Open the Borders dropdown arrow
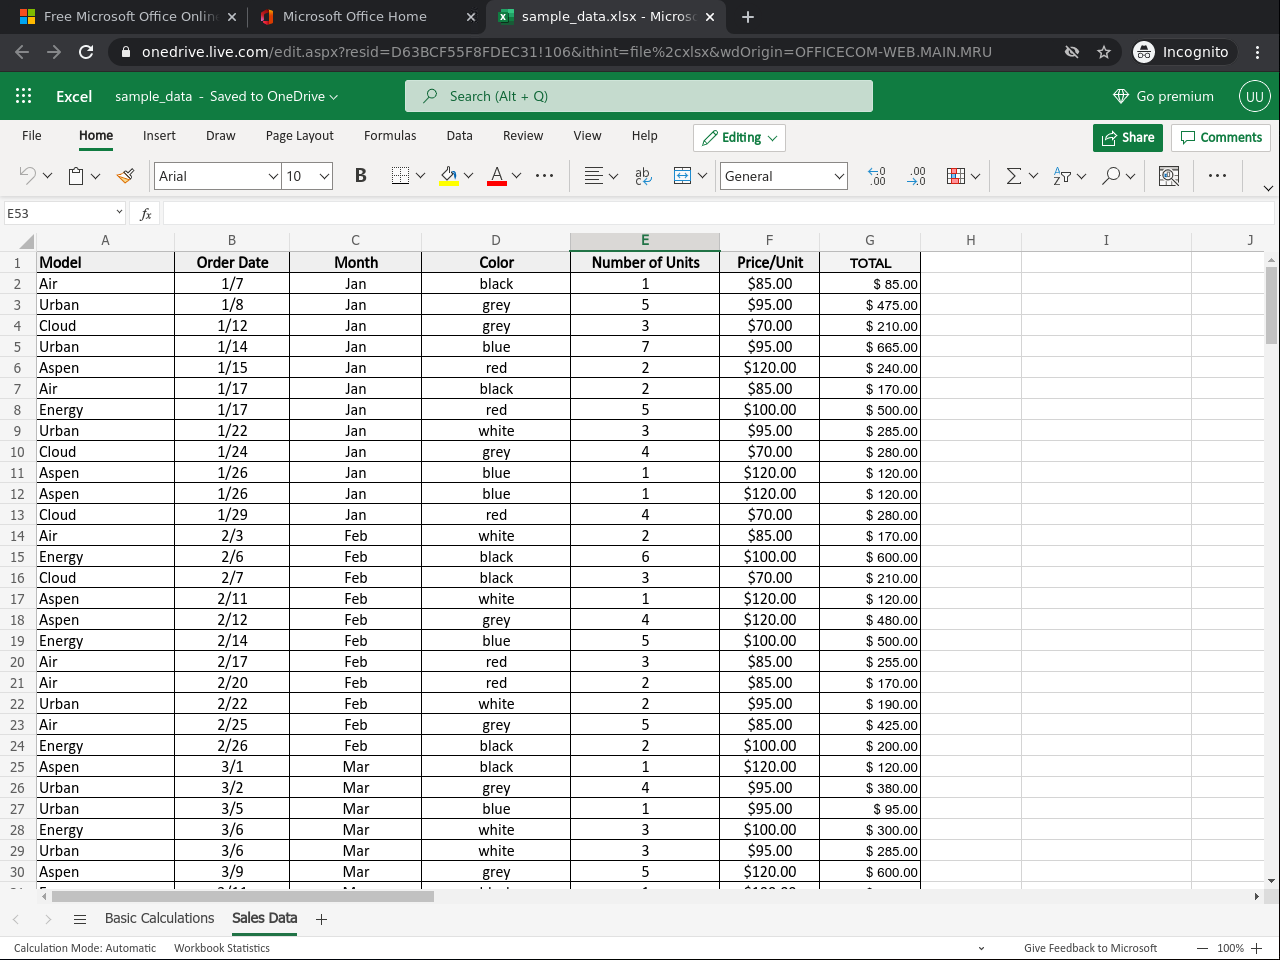 pos(420,175)
